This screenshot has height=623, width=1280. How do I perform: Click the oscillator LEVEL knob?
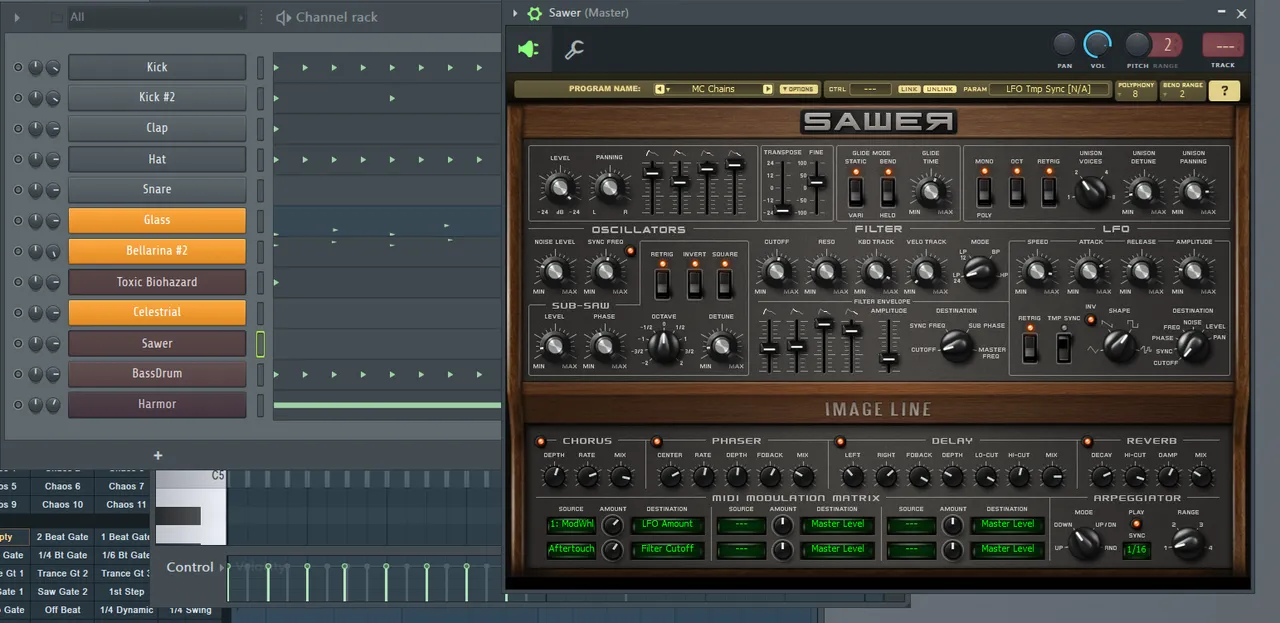pyautogui.click(x=560, y=187)
